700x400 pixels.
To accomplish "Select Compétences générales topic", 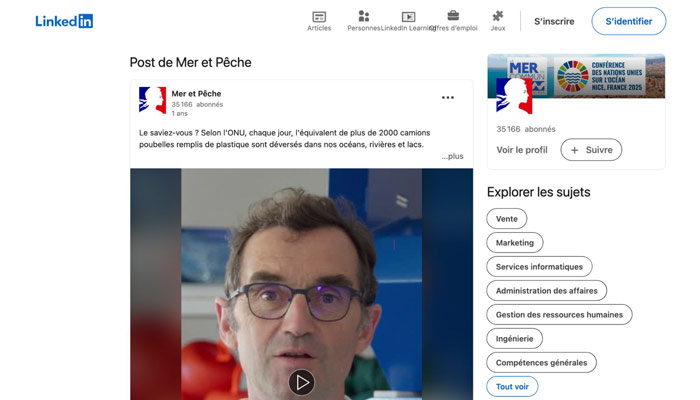I will coord(542,363).
